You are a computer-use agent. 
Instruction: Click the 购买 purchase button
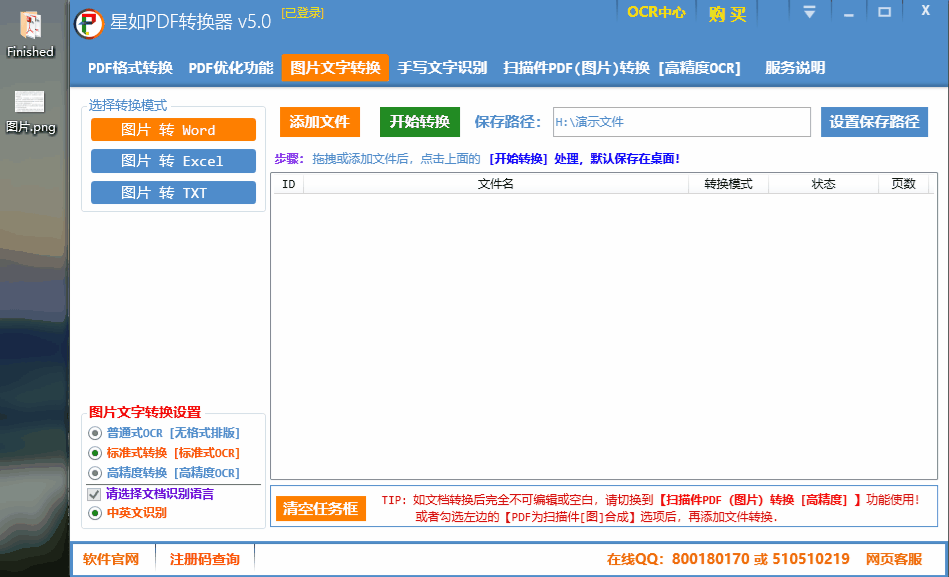click(x=727, y=13)
